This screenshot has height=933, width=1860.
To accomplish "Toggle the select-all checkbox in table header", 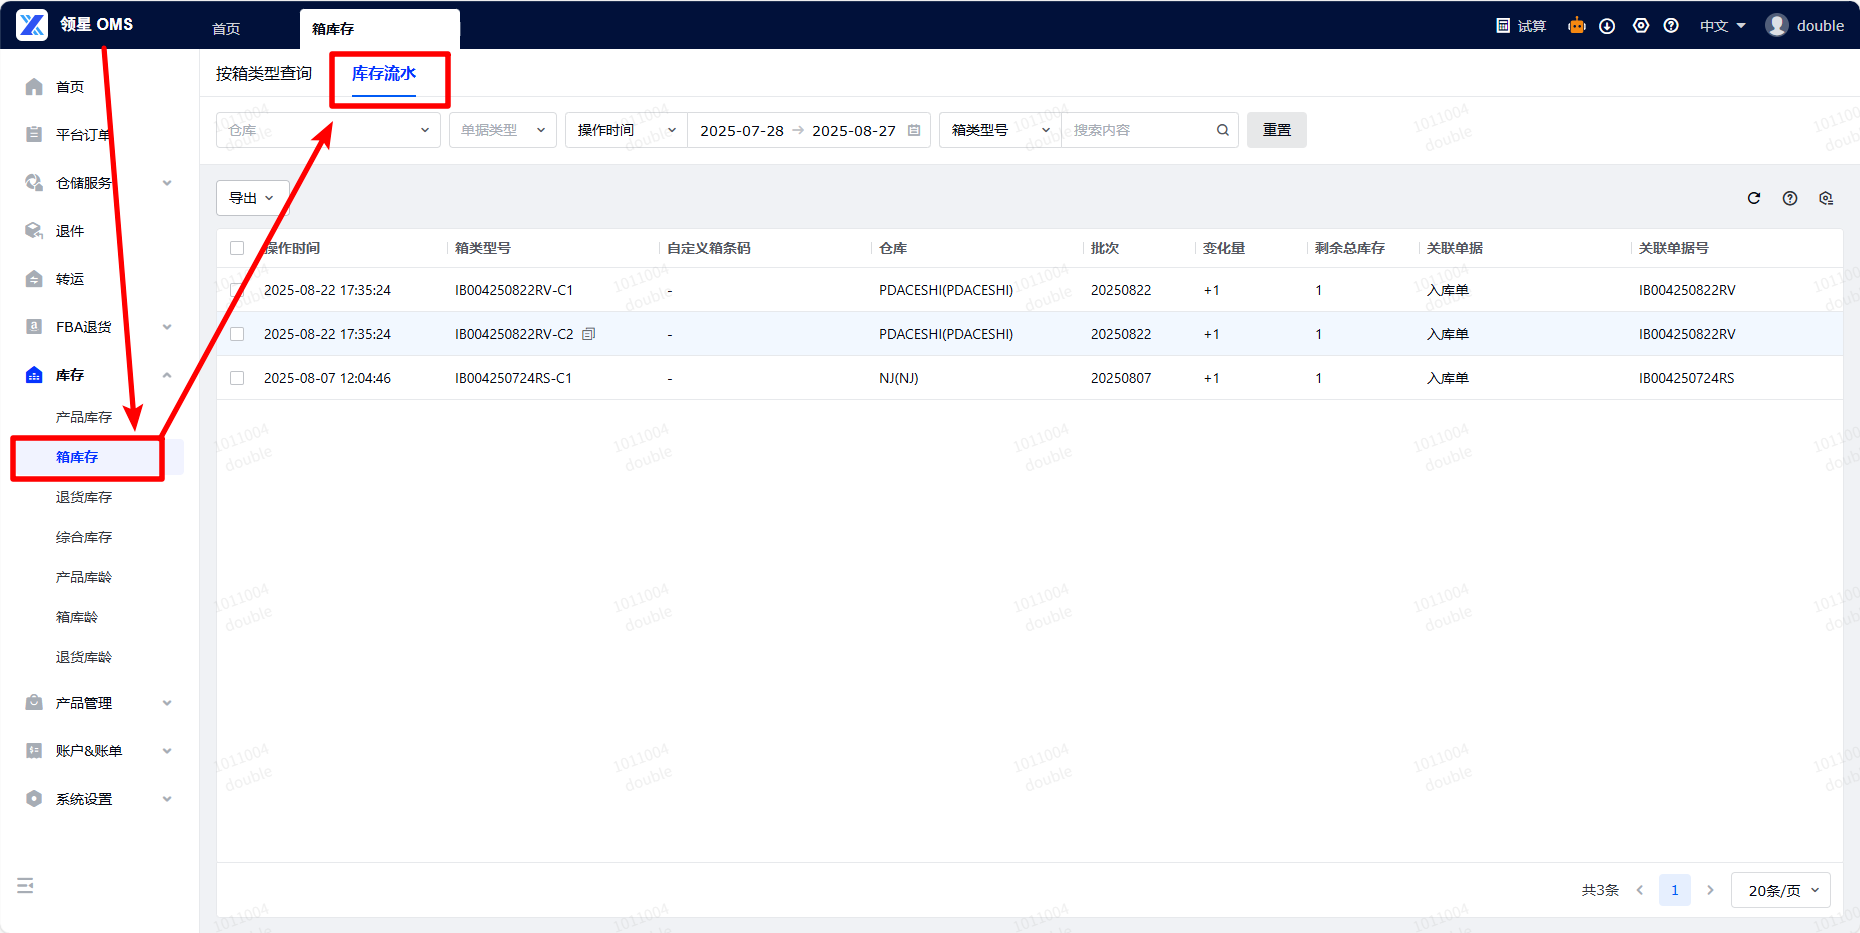I will coord(237,248).
